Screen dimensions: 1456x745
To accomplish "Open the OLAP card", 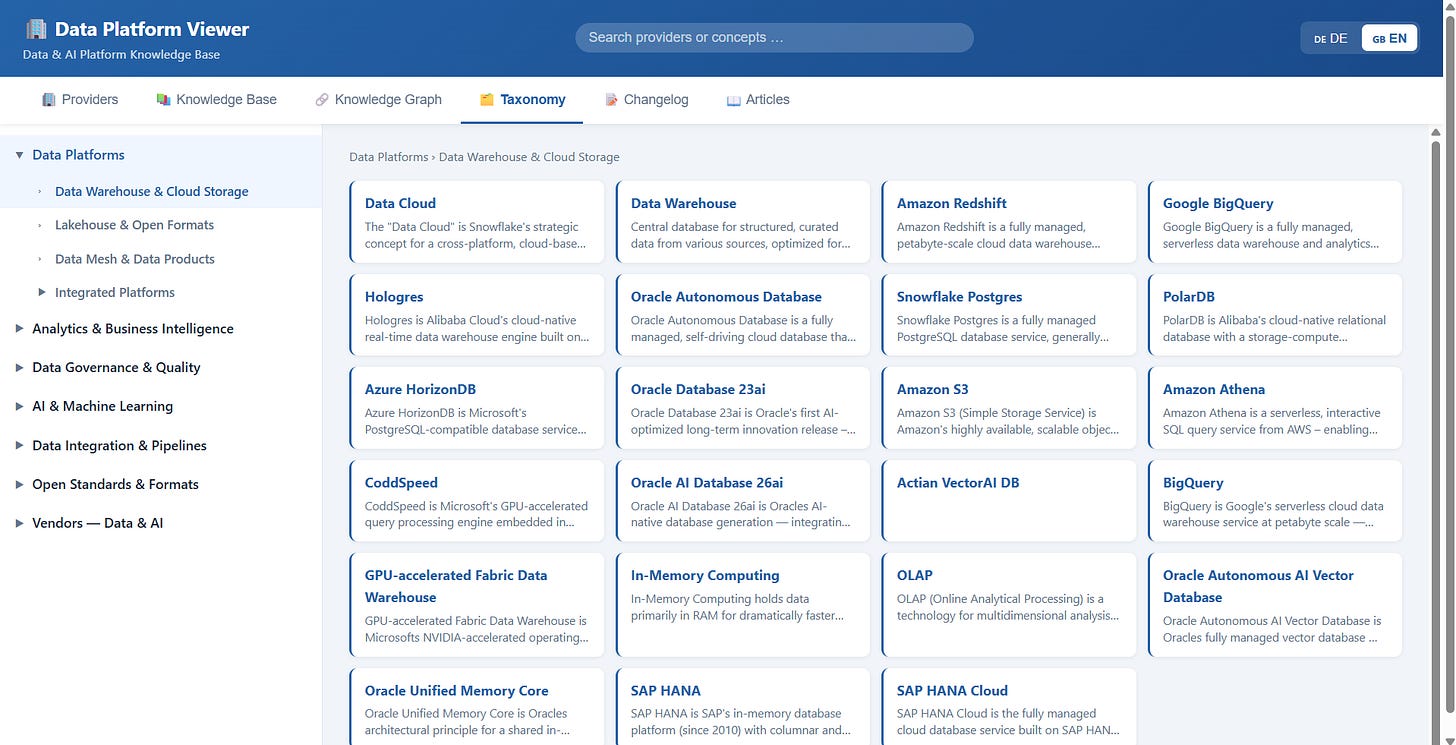I will pos(1009,605).
